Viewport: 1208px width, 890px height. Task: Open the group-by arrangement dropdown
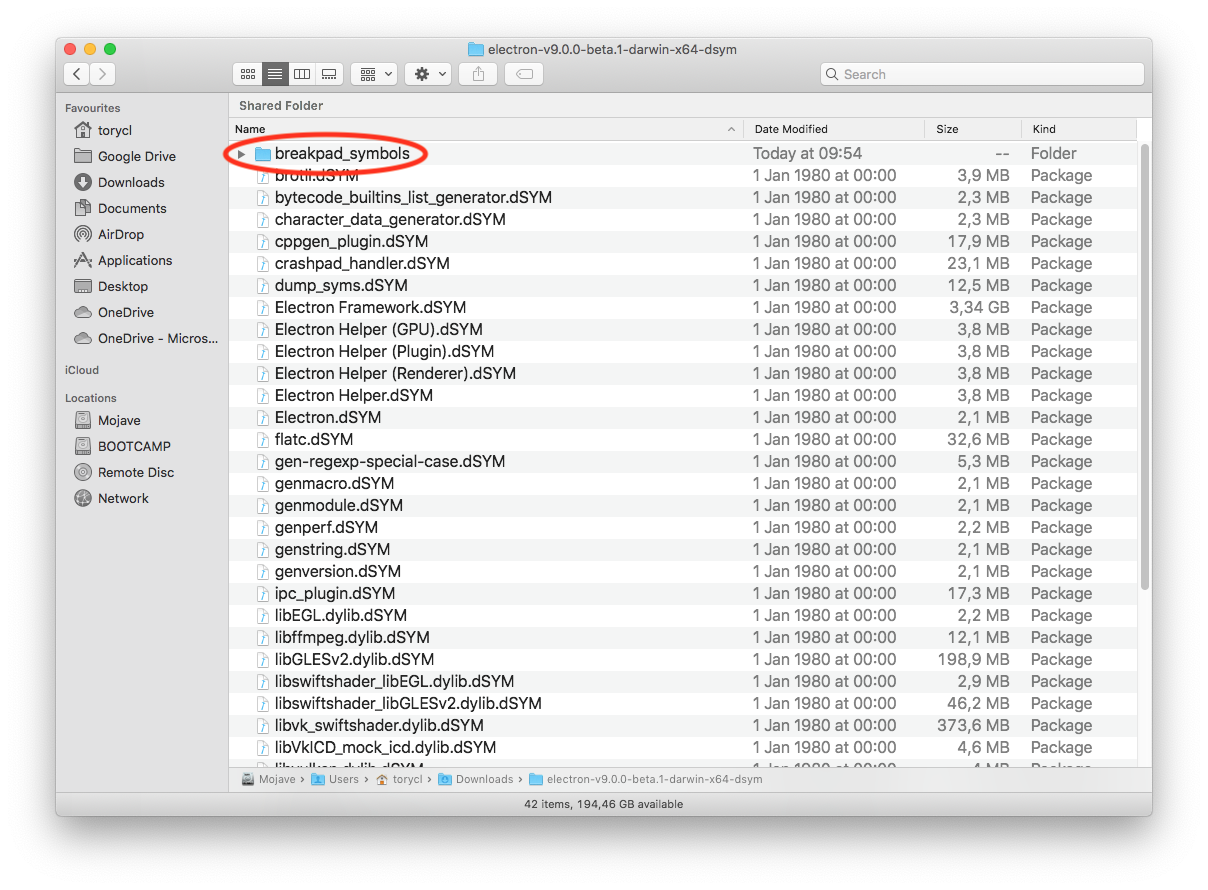374,74
